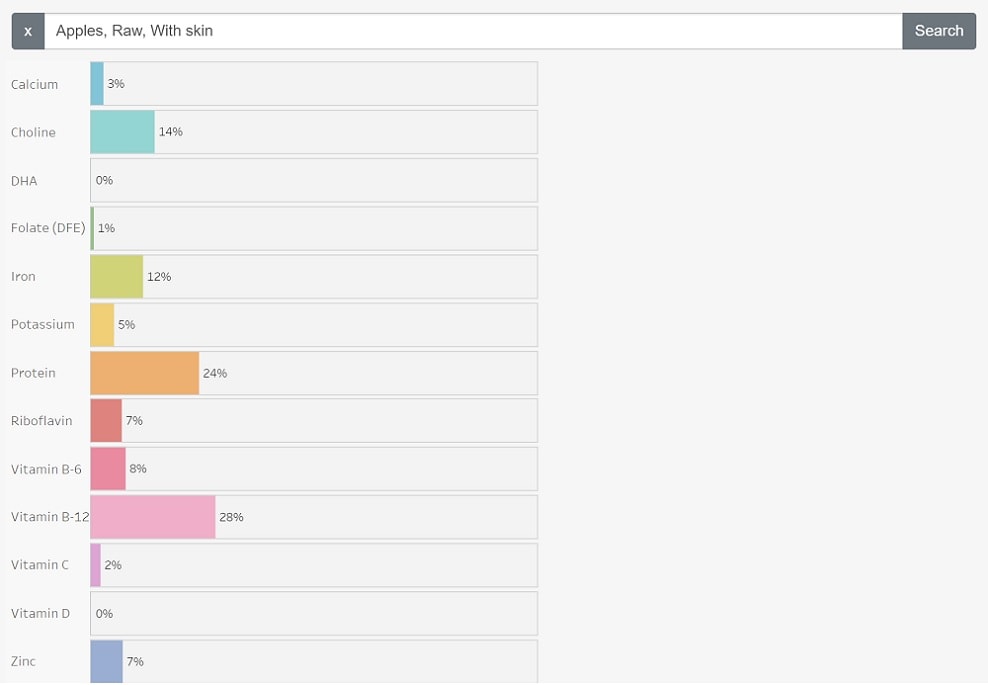988x685 pixels.
Task: Select the pink Vitamin B-12 28% bar
Action: [x=153, y=517]
